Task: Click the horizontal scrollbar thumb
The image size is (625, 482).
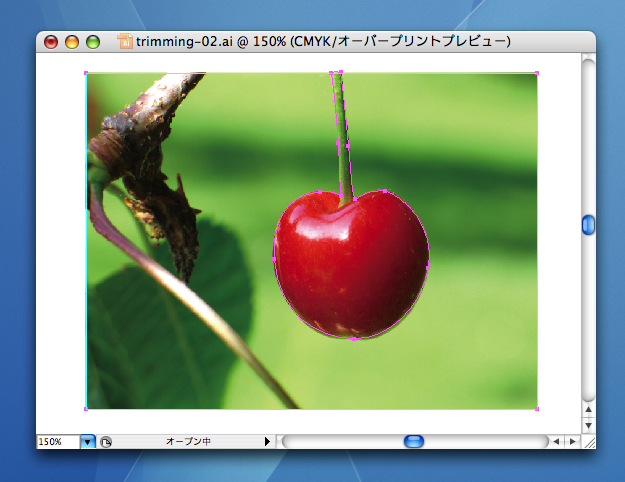Action: coord(414,441)
